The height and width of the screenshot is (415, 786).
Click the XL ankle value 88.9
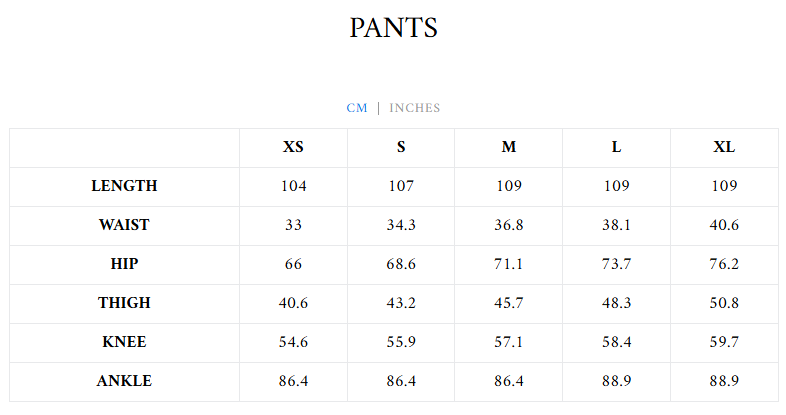coord(724,381)
